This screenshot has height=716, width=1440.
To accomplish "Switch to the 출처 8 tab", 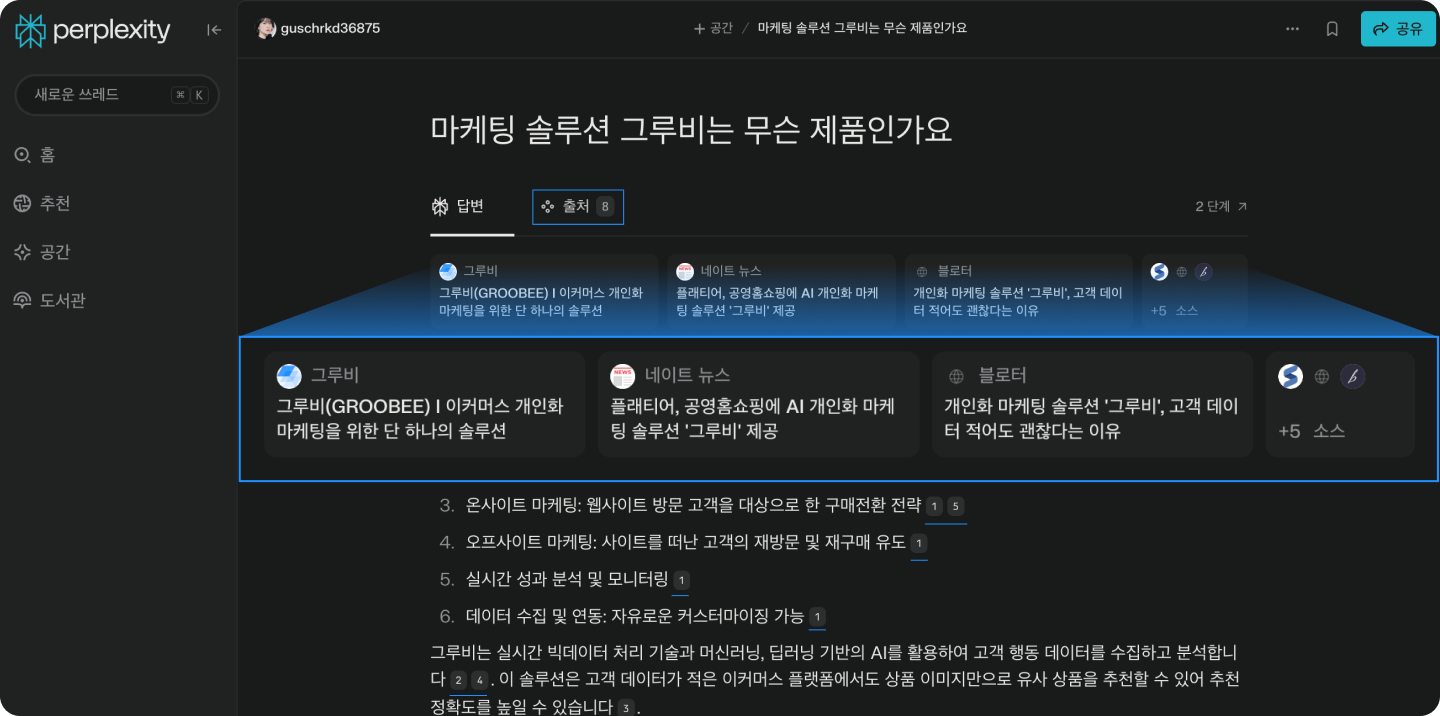I will [578, 207].
